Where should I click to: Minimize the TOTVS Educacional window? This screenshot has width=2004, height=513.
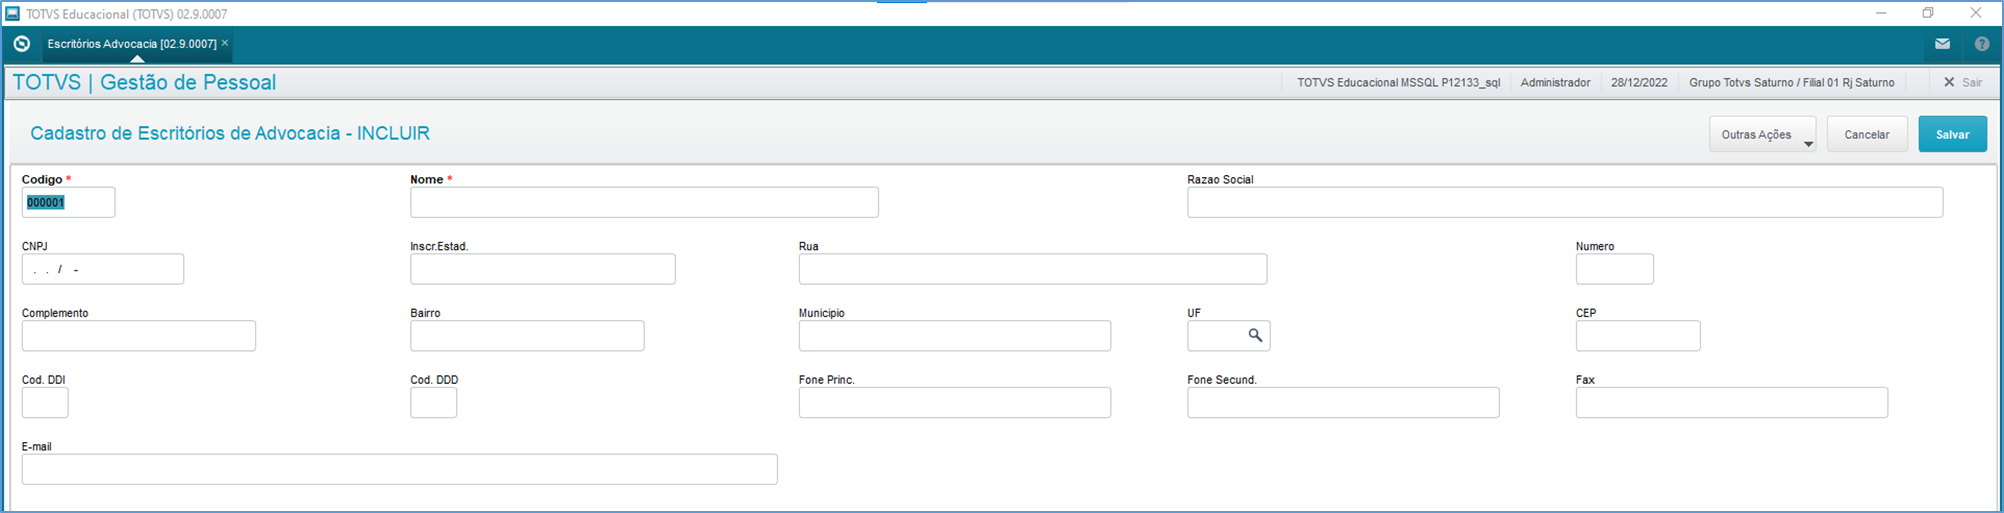tap(1881, 13)
